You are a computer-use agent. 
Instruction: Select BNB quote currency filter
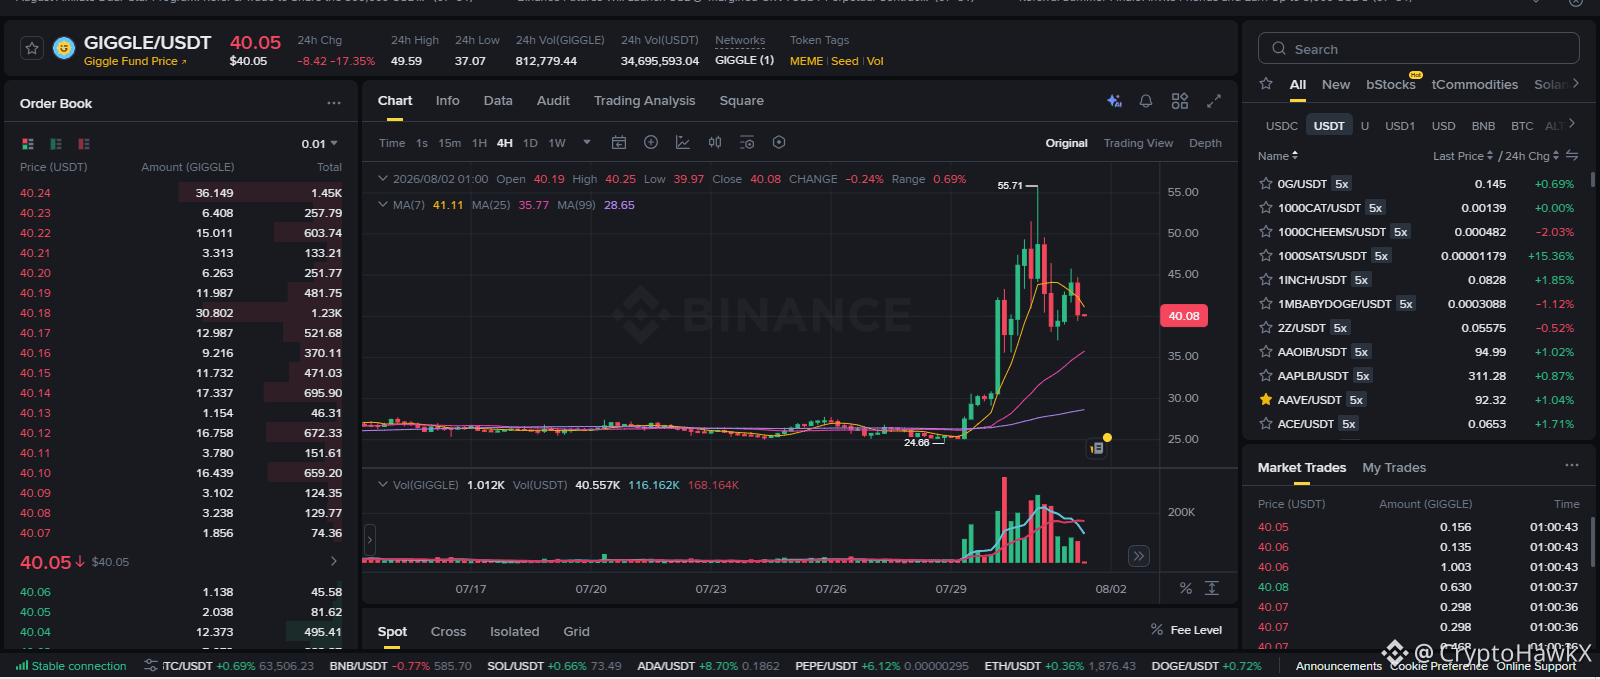point(1483,126)
